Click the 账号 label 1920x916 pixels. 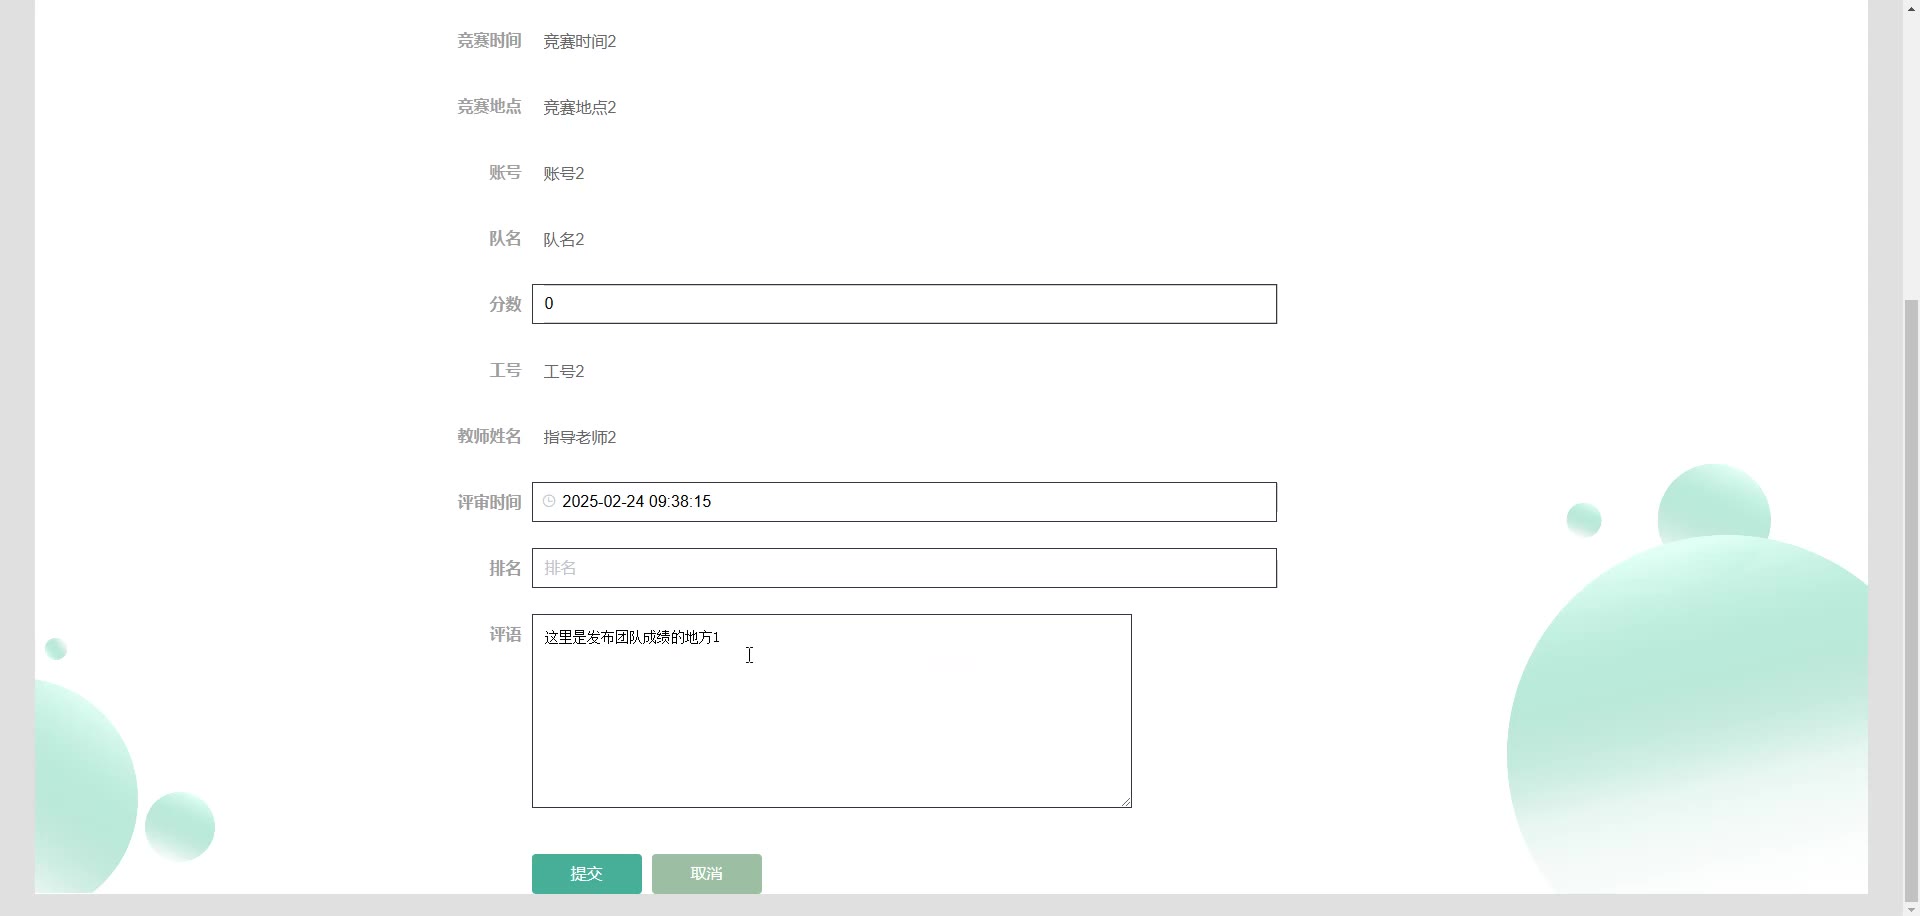(x=505, y=173)
